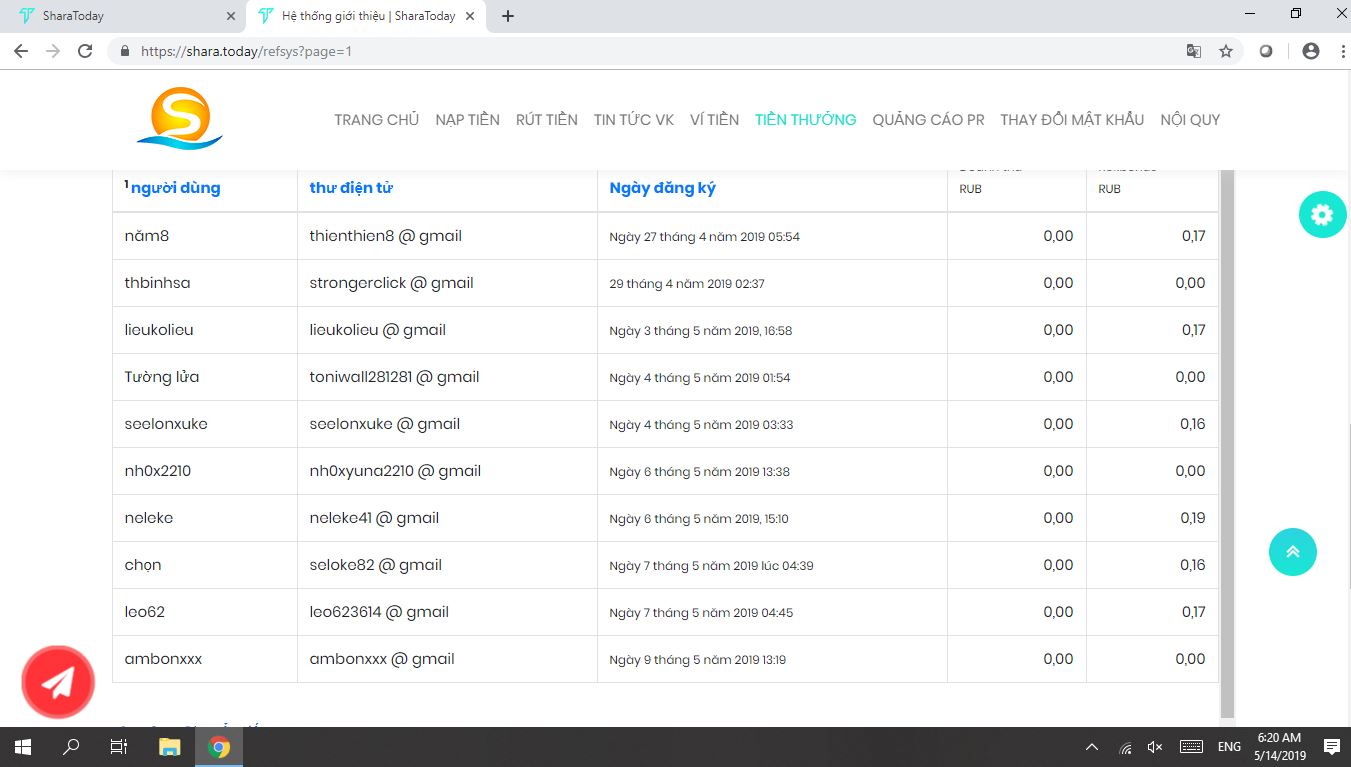Sort by the Ngày đăng ký column header
This screenshot has height=767, width=1351.
point(662,188)
